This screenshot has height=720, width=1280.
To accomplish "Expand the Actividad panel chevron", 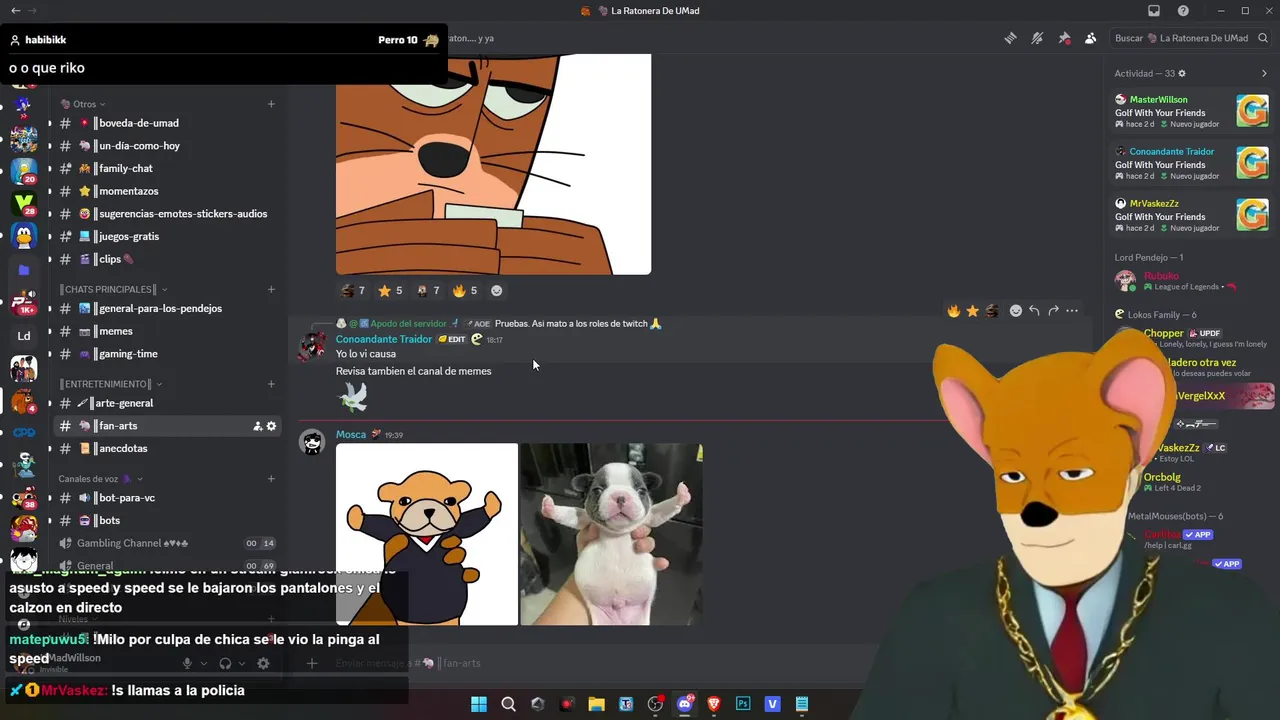I will tap(1264, 74).
